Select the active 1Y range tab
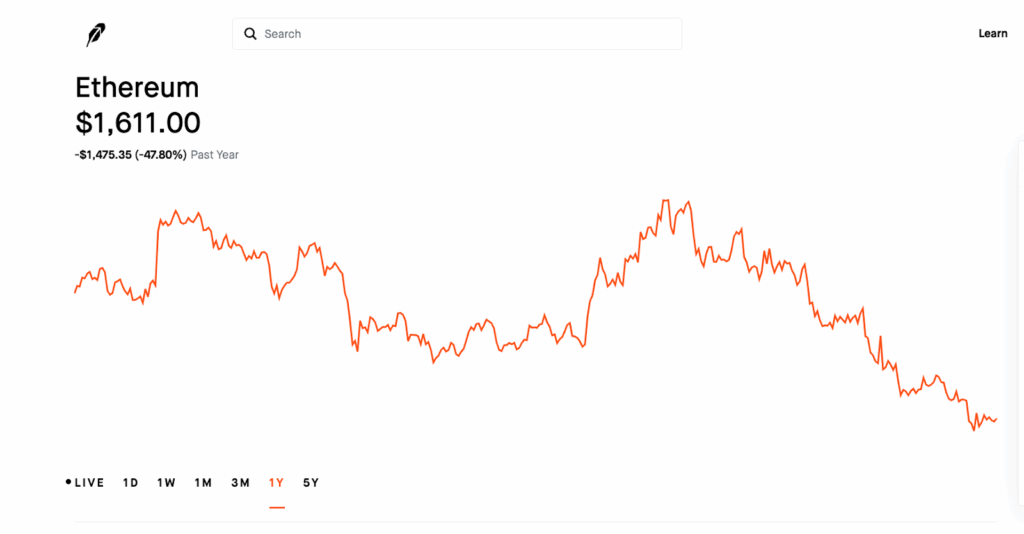 tap(276, 483)
